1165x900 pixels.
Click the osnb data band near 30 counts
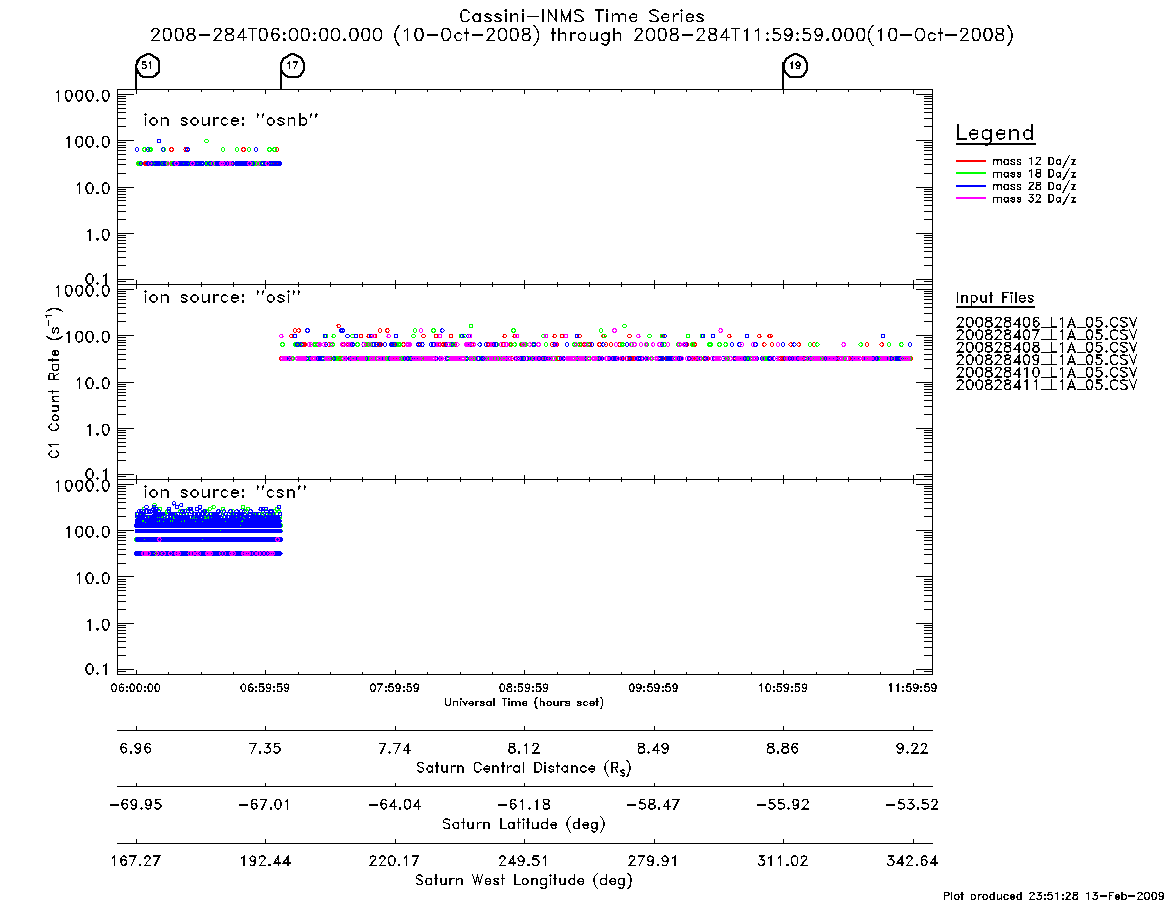(210, 164)
